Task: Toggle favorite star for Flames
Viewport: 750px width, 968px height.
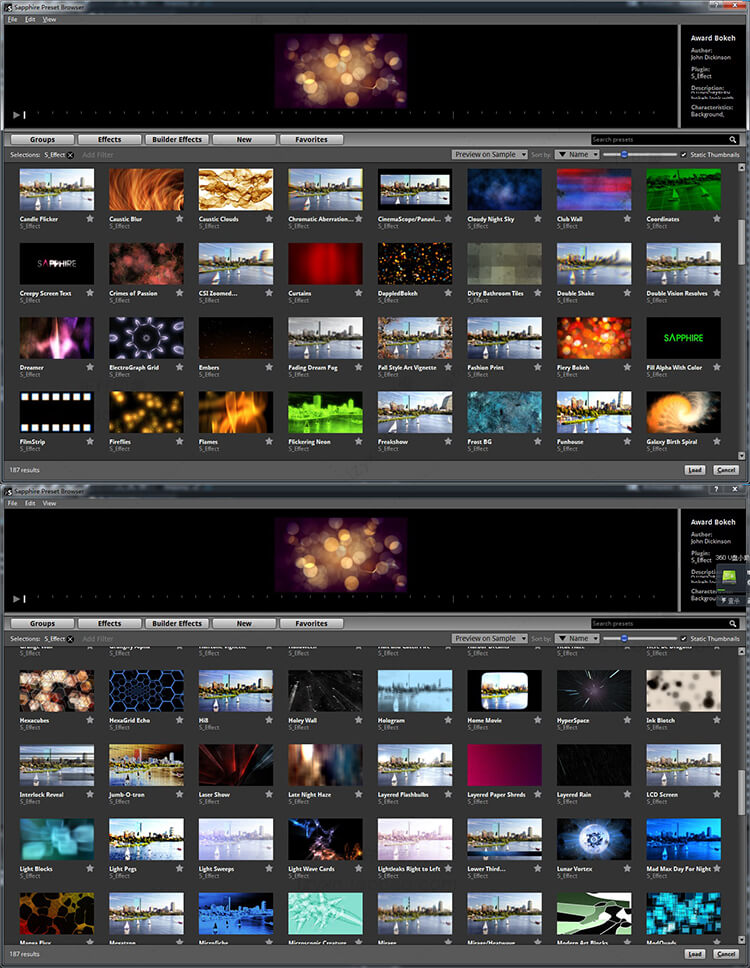Action: point(269,441)
